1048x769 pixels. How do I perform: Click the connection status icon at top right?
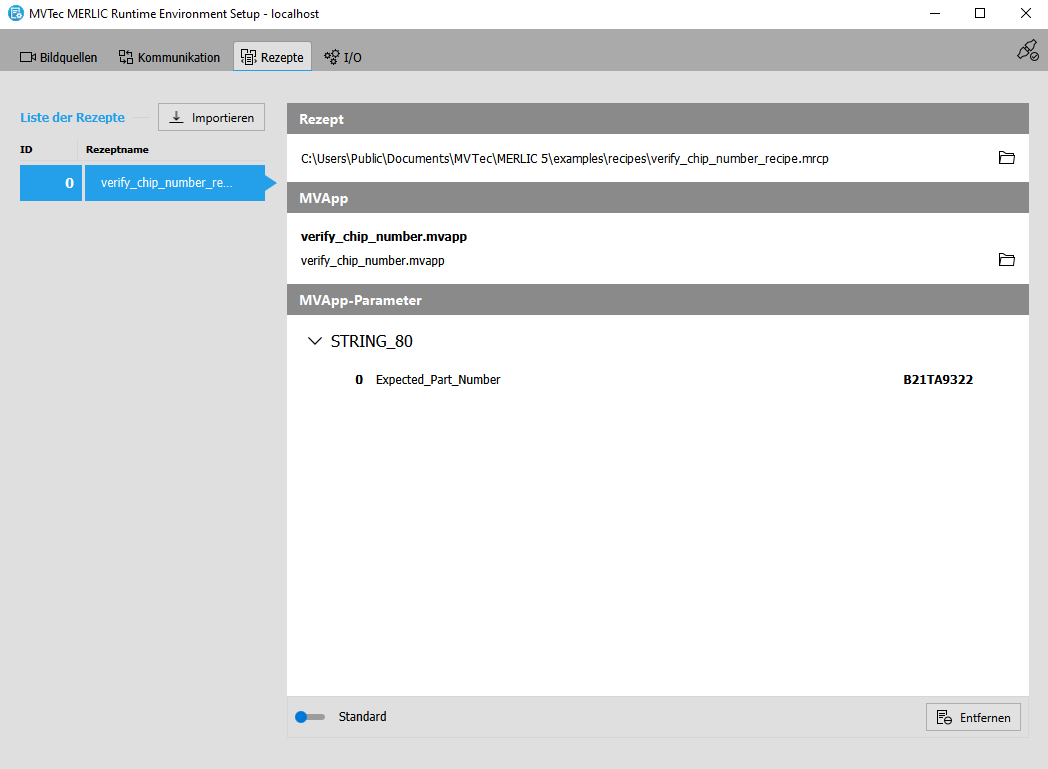coord(1027,51)
